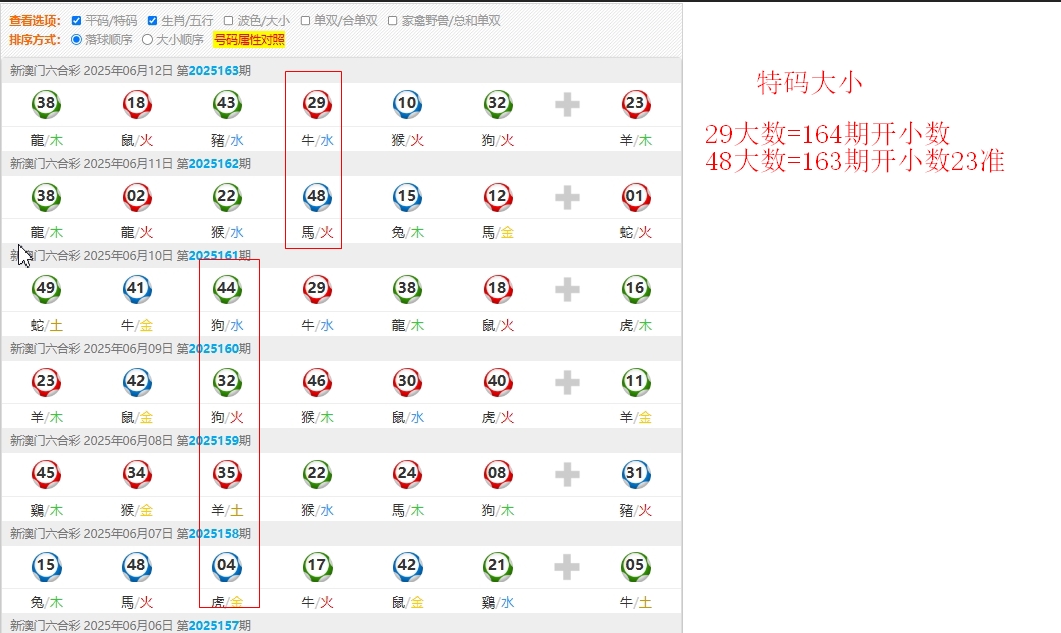Select ball 49 in period 2025161
1061x633 pixels.
(x=46, y=289)
